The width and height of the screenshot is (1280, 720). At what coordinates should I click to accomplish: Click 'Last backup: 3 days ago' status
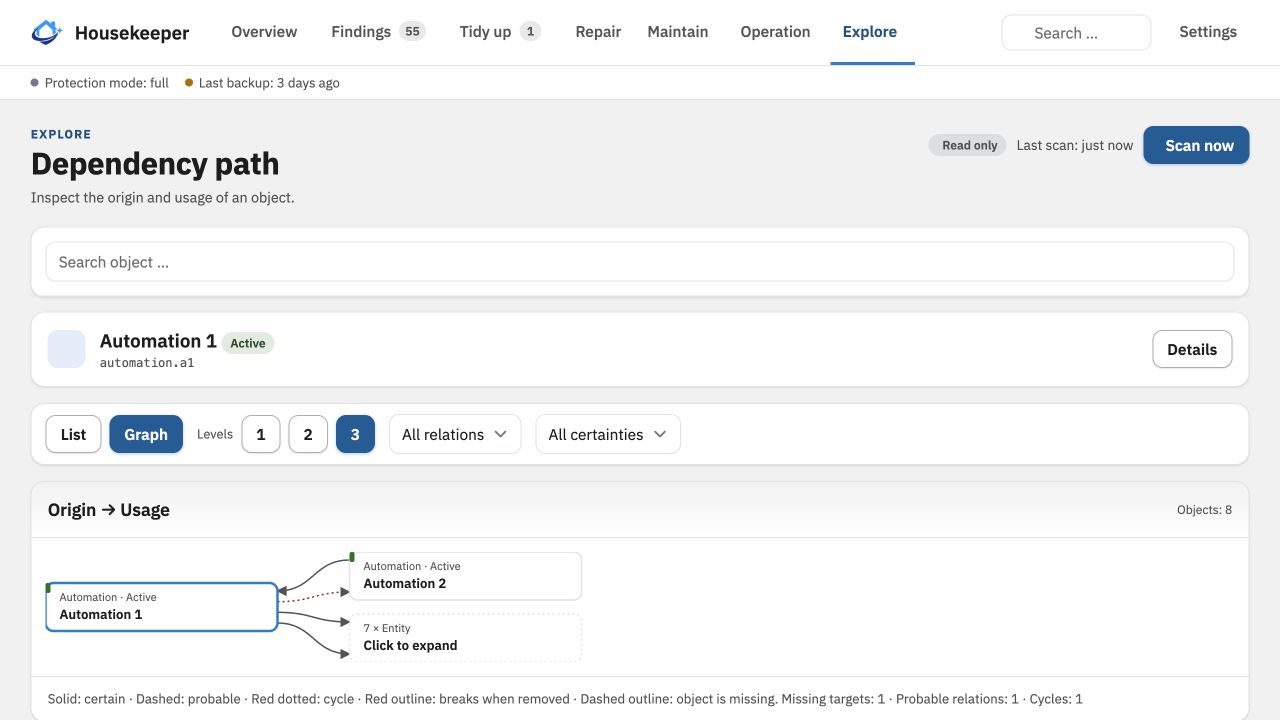pyautogui.click(x=262, y=83)
